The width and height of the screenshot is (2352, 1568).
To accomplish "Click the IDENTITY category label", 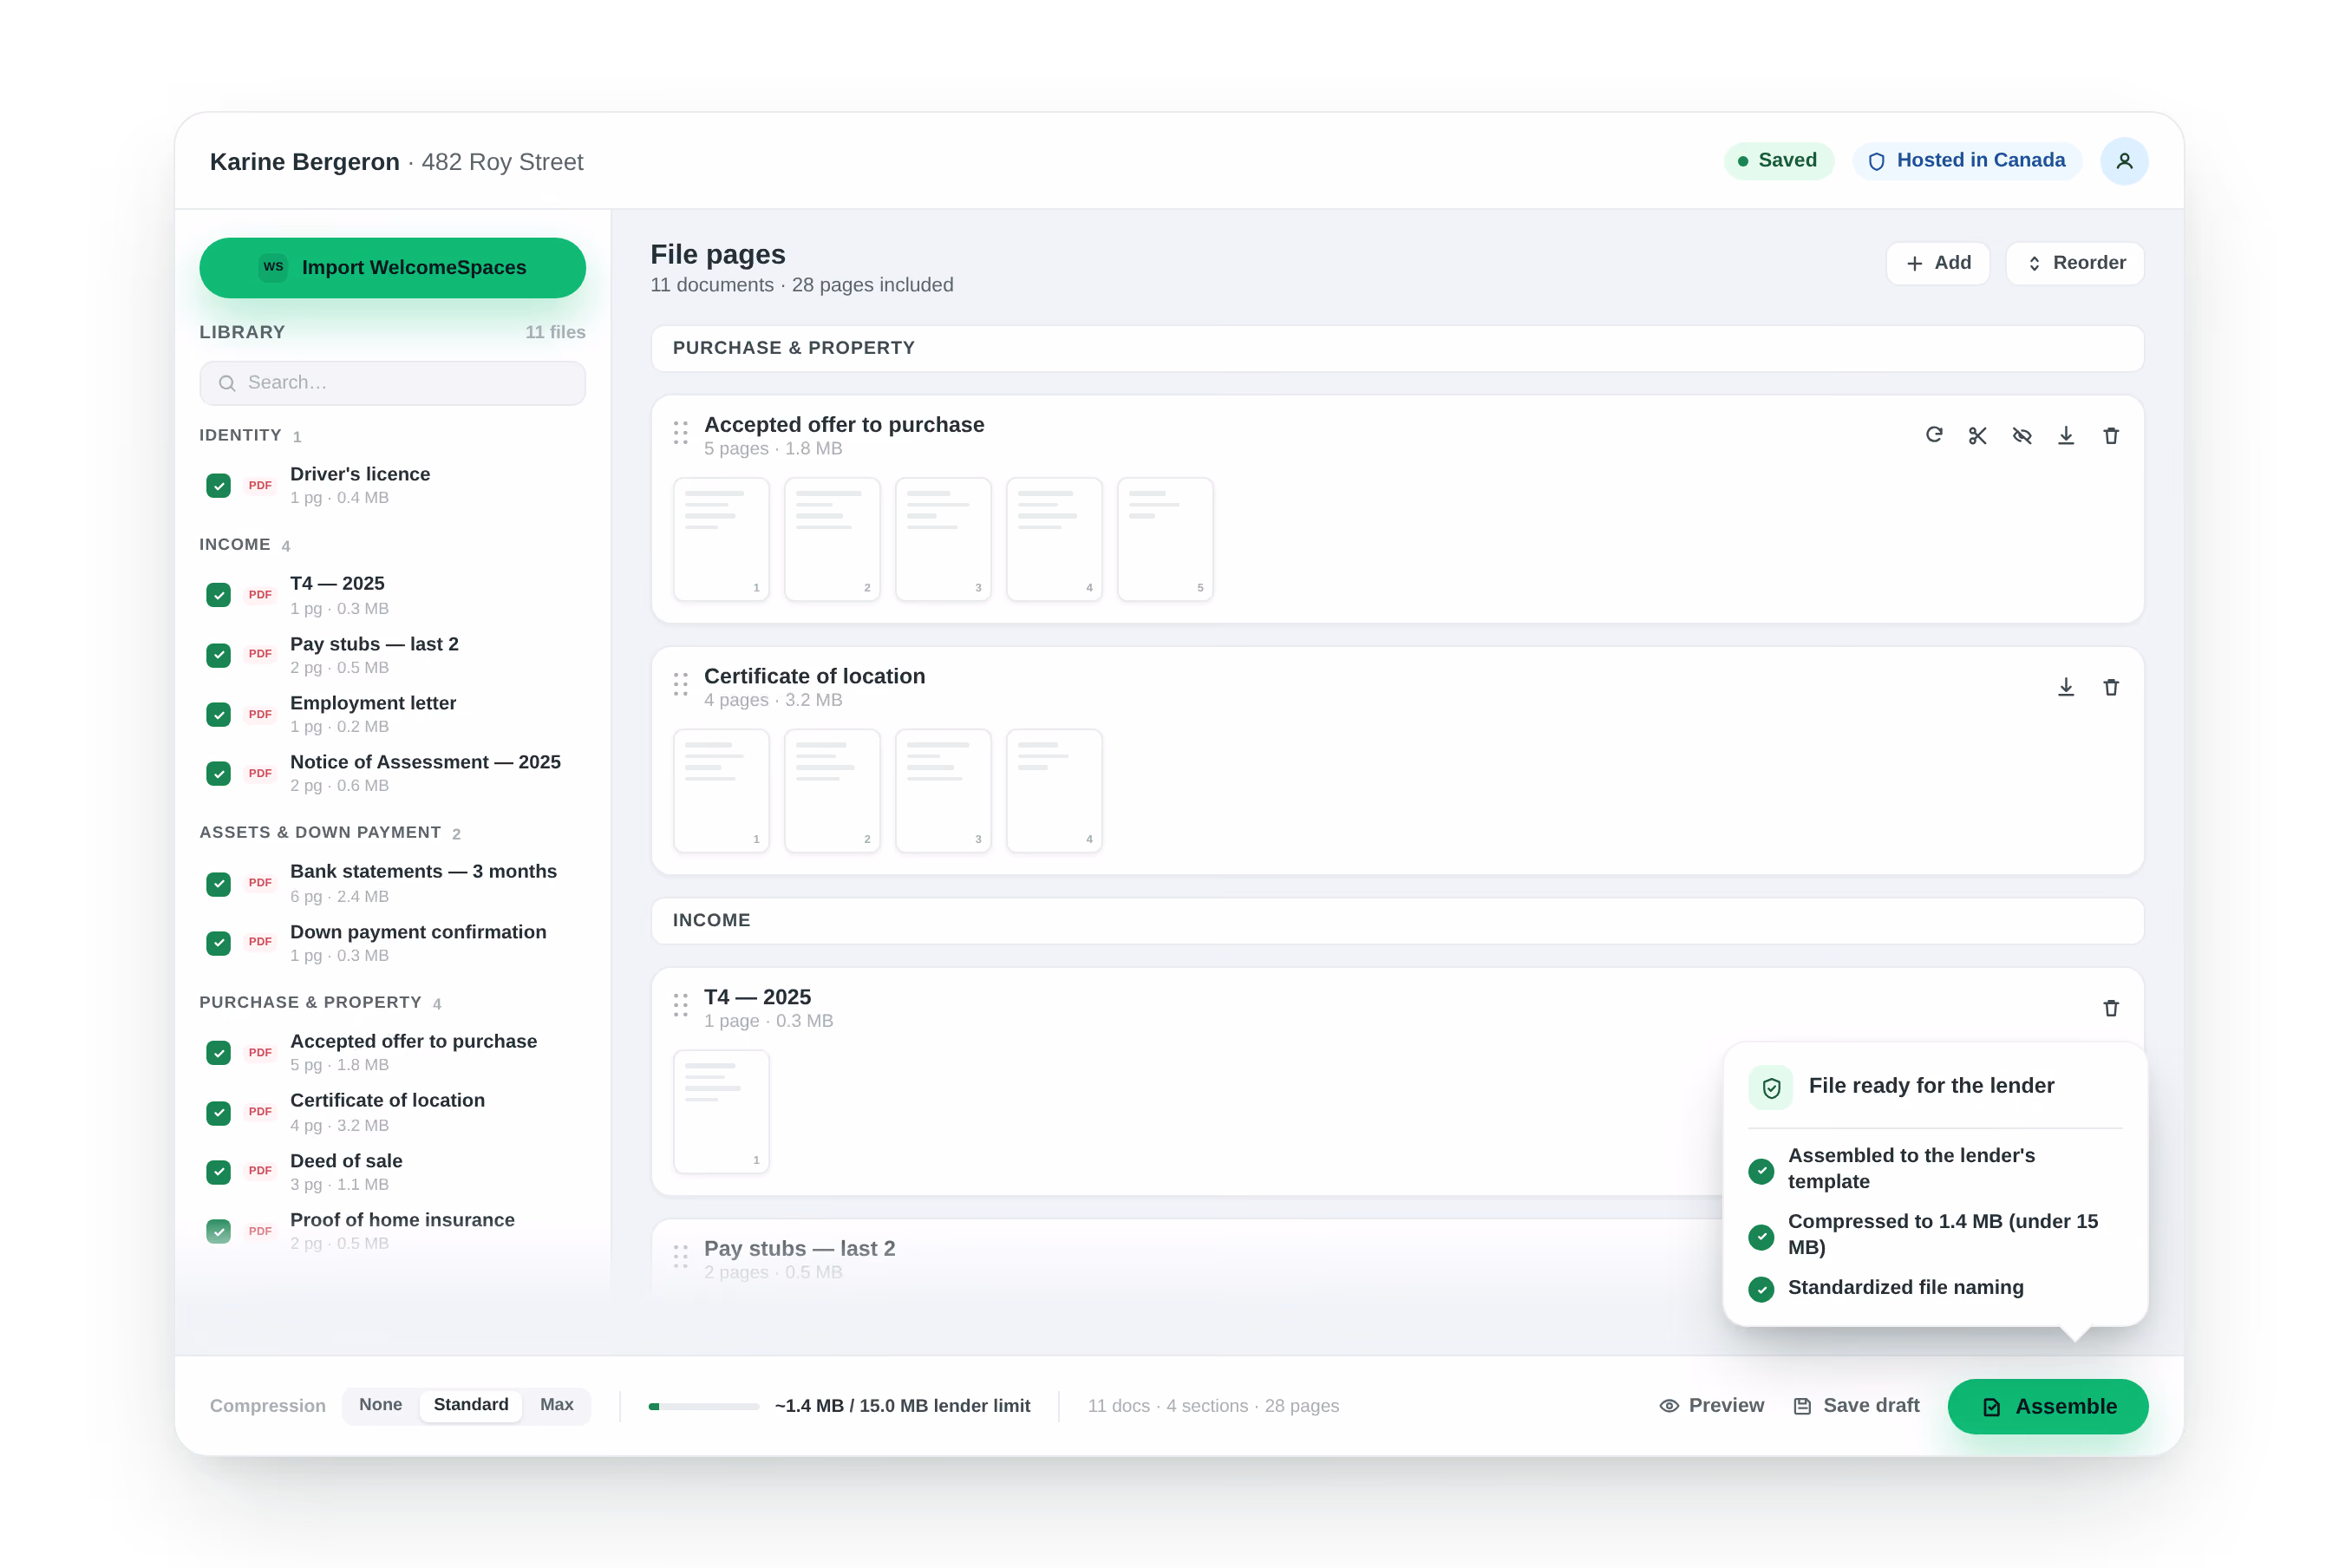I will (240, 435).
